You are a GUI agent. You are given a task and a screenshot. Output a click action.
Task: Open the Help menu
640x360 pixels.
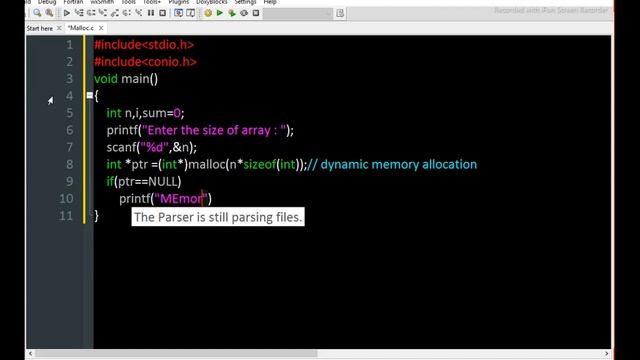click(x=270, y=2)
